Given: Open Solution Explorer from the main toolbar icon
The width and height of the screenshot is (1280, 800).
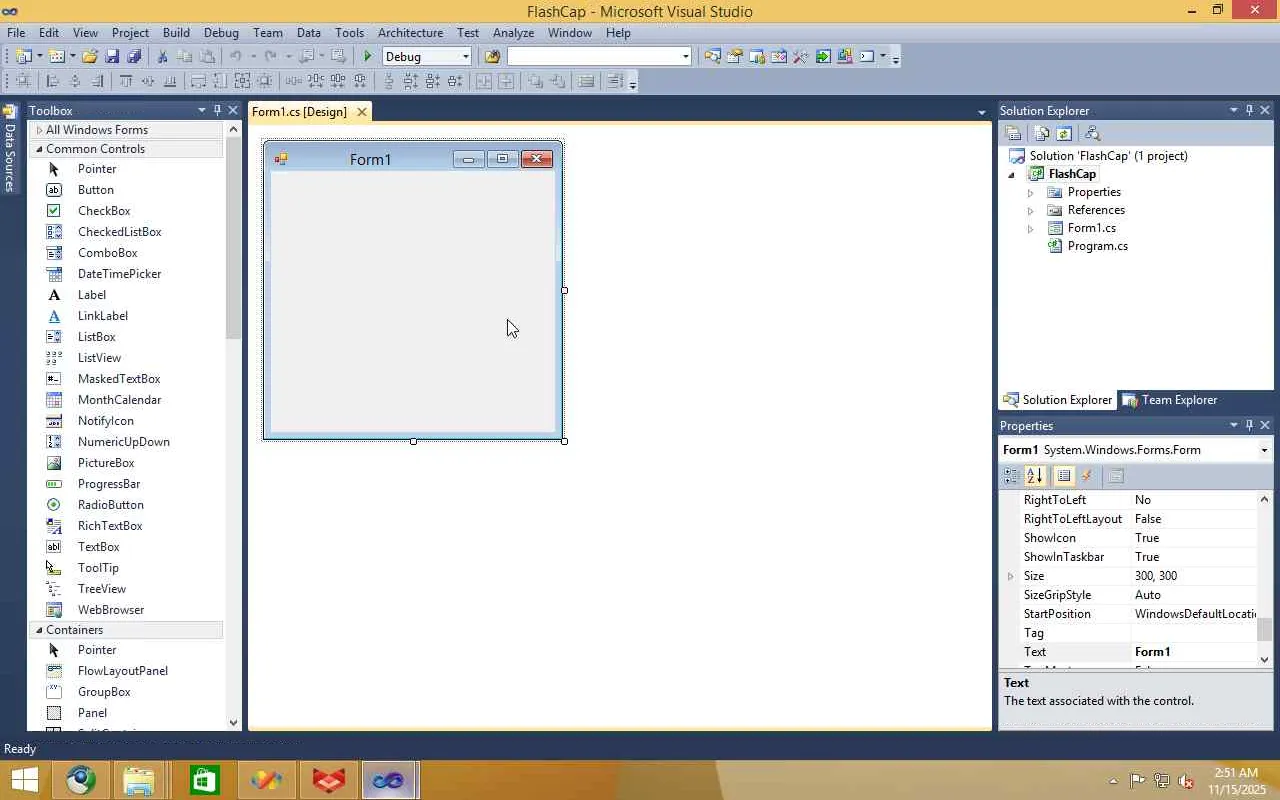Looking at the screenshot, I should pos(712,57).
